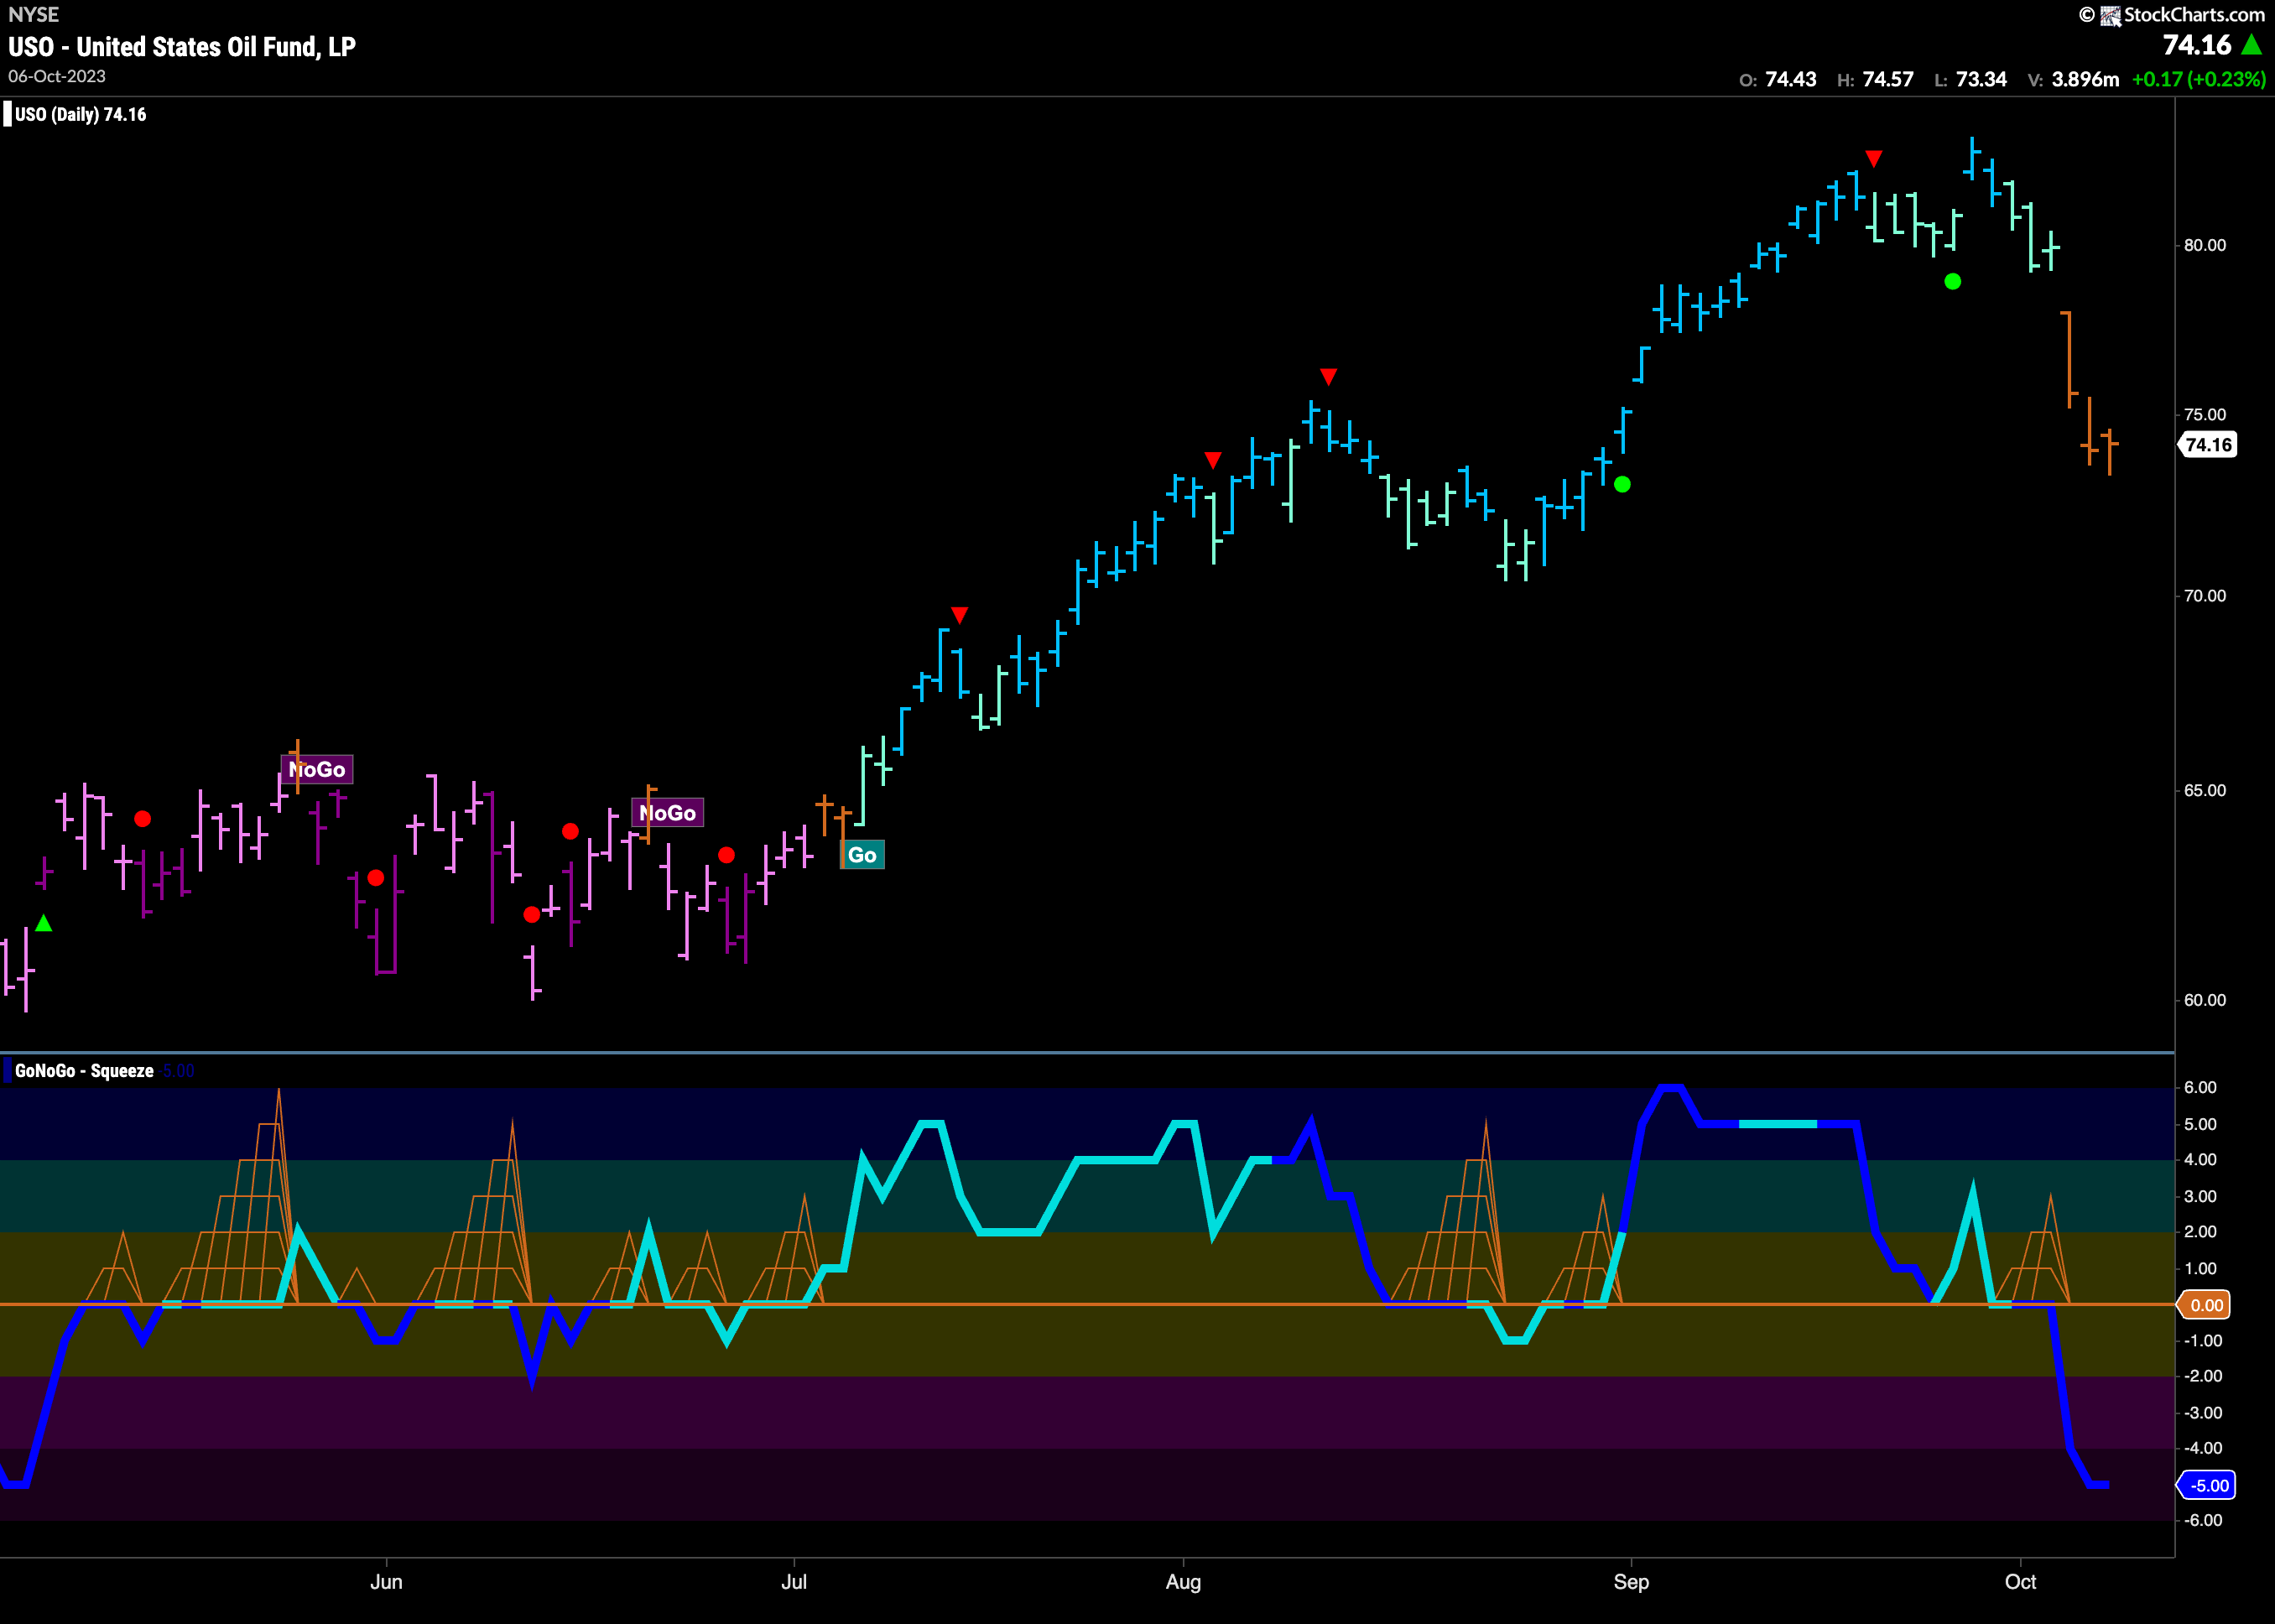Image resolution: width=2275 pixels, height=1624 pixels.
Task: Click the 74.16 price tag on the axis
Action: click(2208, 445)
